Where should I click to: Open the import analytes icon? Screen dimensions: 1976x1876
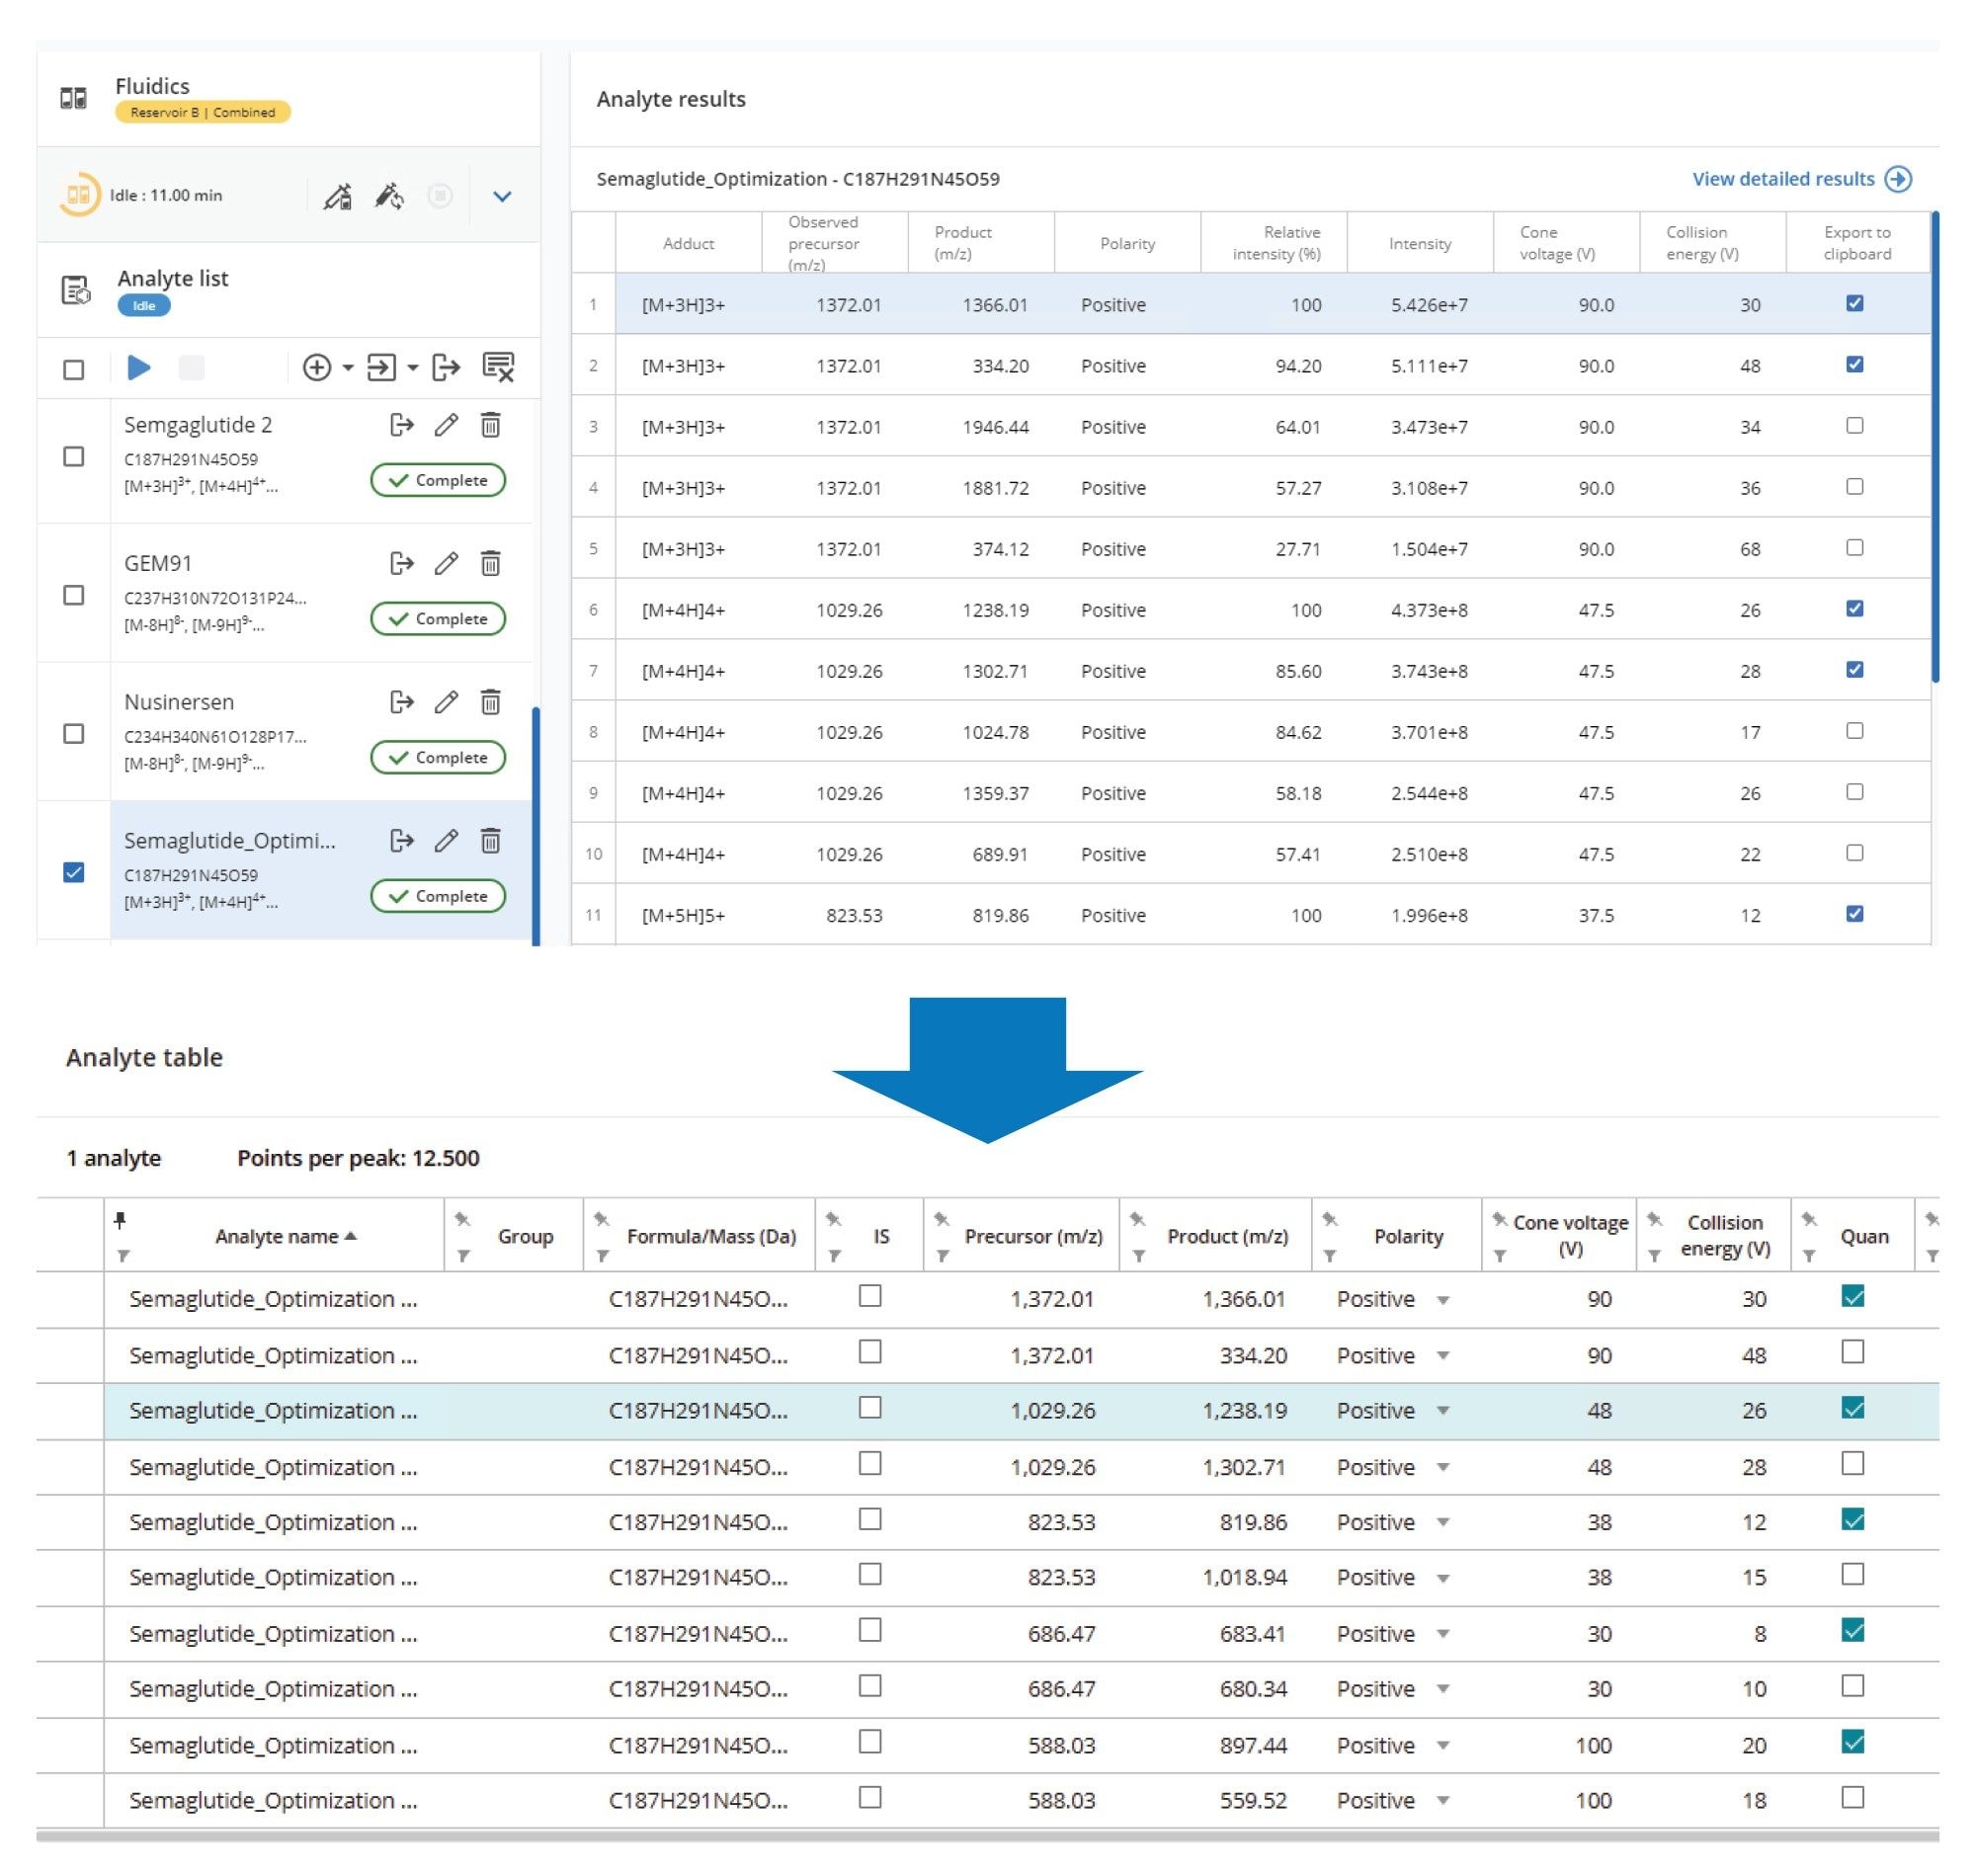(384, 367)
